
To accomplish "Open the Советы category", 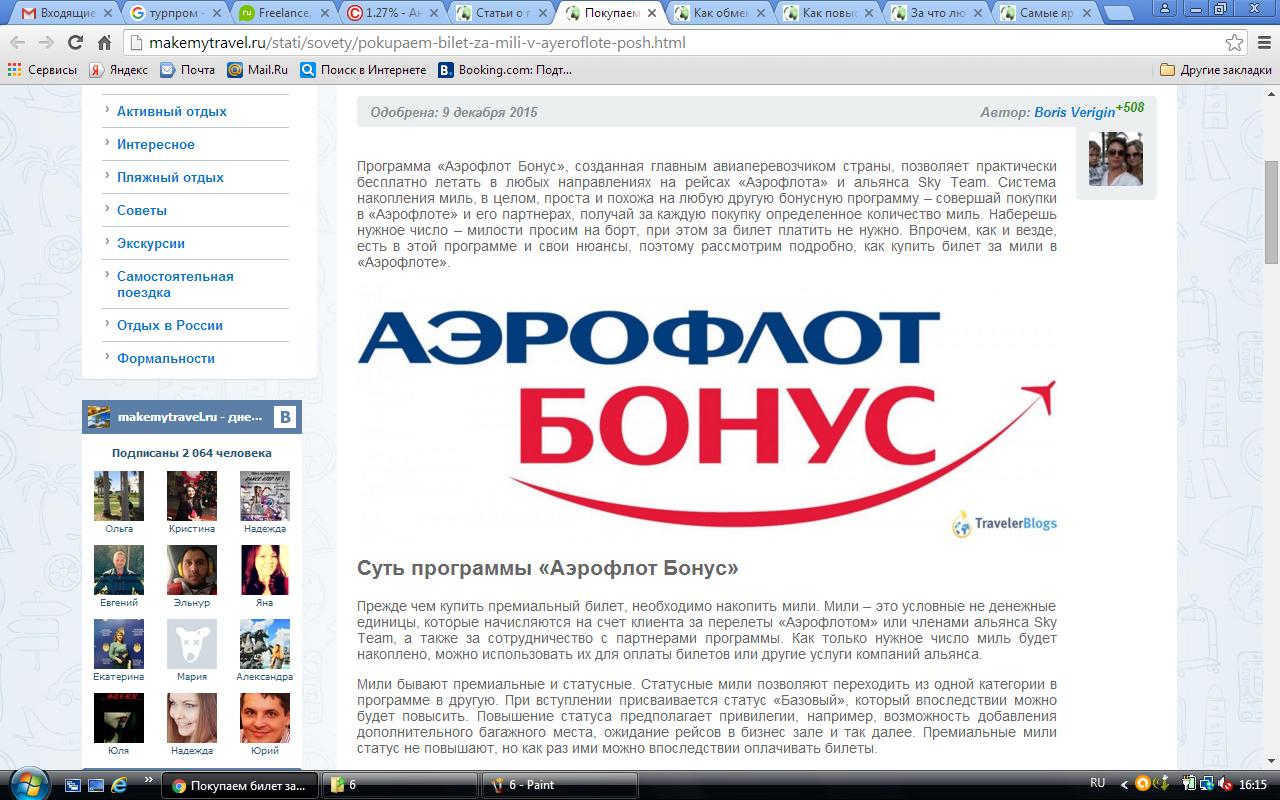I will [142, 210].
